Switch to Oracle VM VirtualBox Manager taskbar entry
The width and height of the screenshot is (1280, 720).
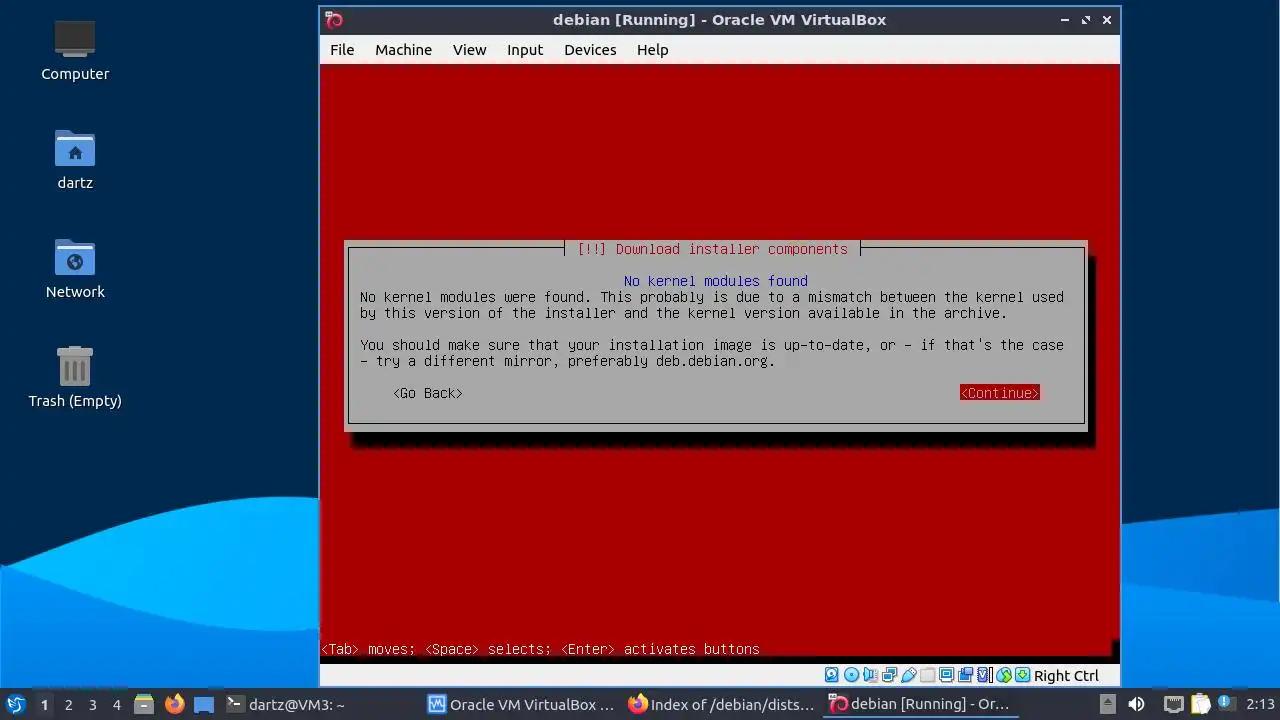[521, 704]
